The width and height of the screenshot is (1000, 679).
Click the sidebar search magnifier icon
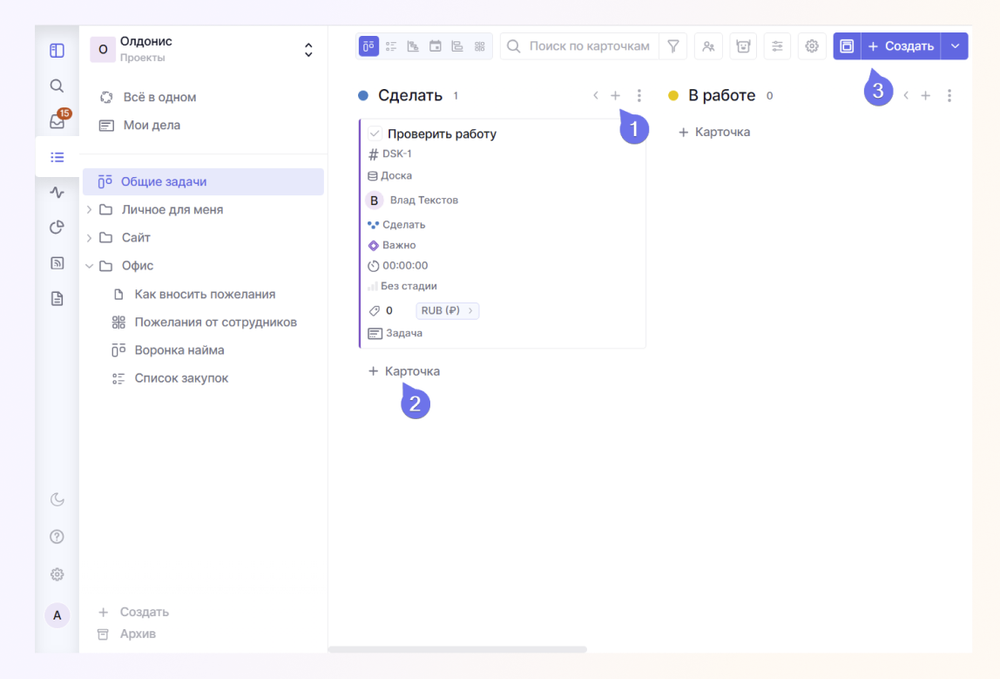tap(57, 86)
